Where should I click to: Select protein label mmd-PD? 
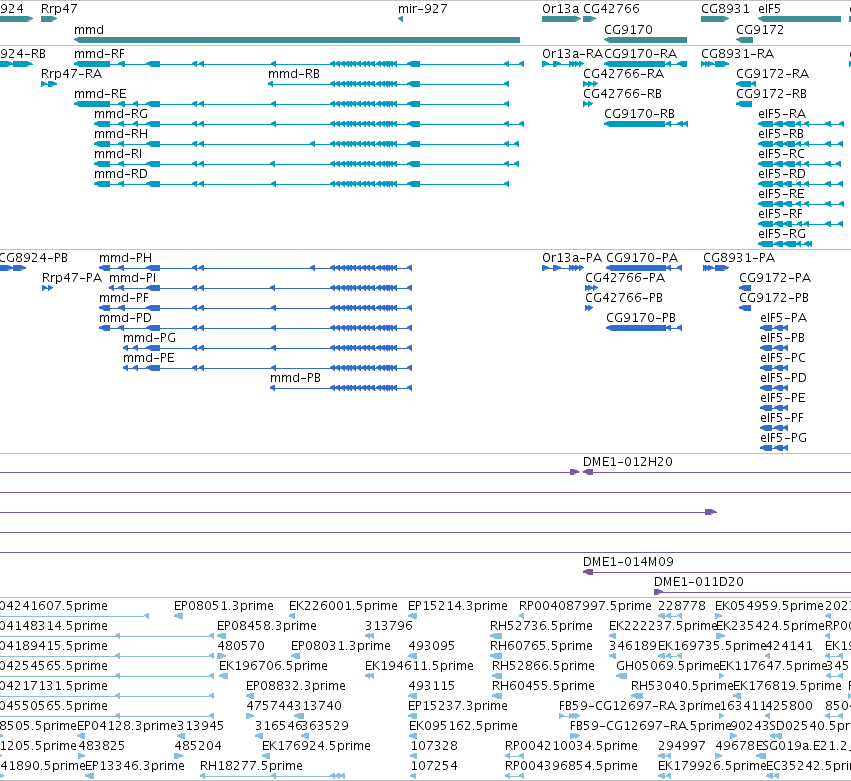[x=125, y=318]
